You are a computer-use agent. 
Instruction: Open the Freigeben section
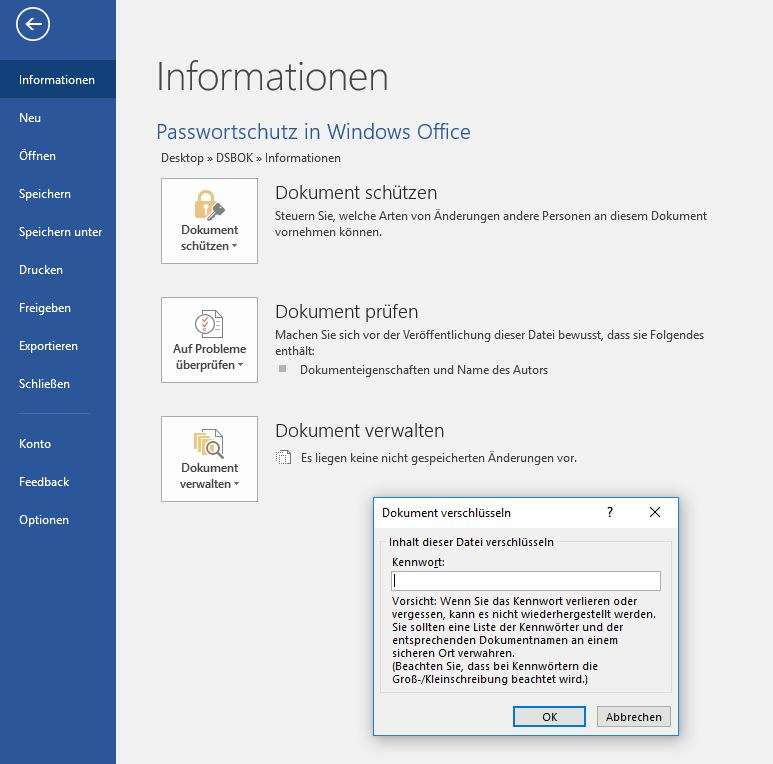[58, 308]
